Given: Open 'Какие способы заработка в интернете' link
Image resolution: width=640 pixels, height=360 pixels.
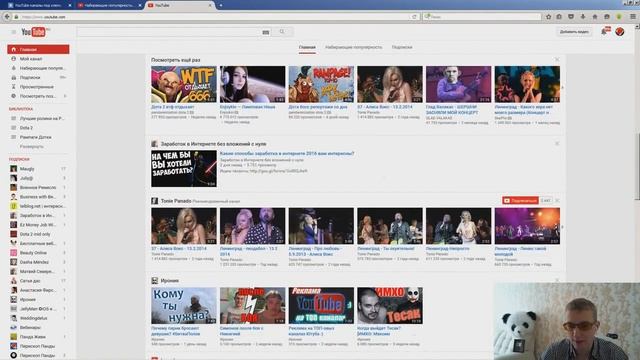Looking at the screenshot, I should pos(287,153).
